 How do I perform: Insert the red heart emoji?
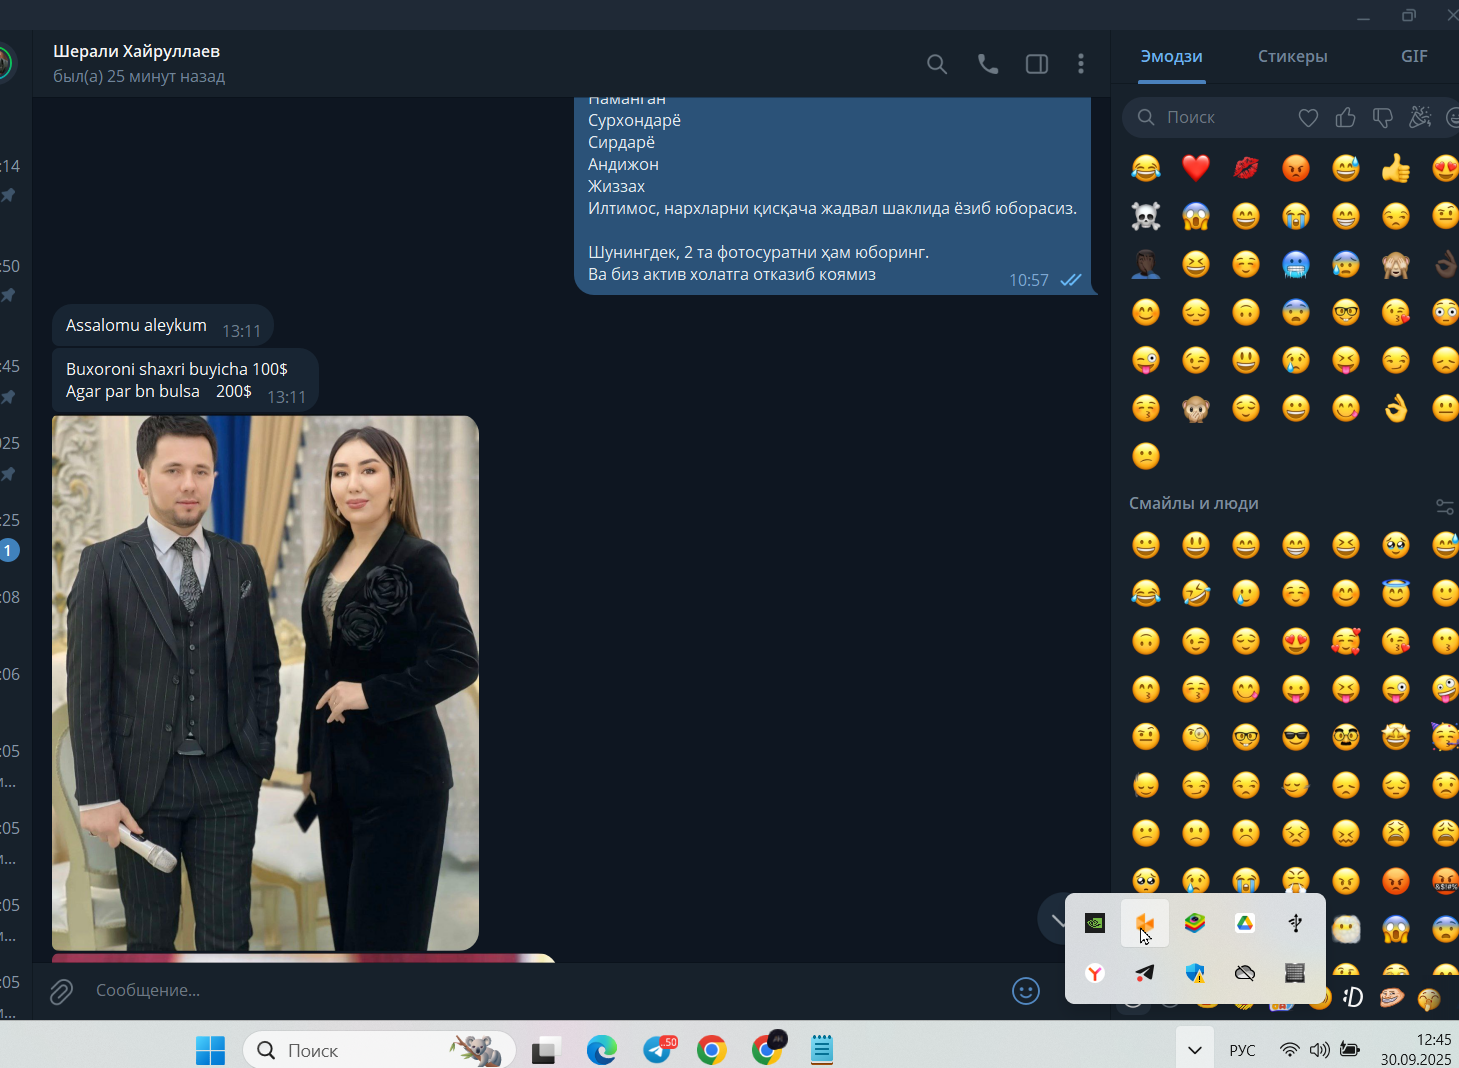1196,168
